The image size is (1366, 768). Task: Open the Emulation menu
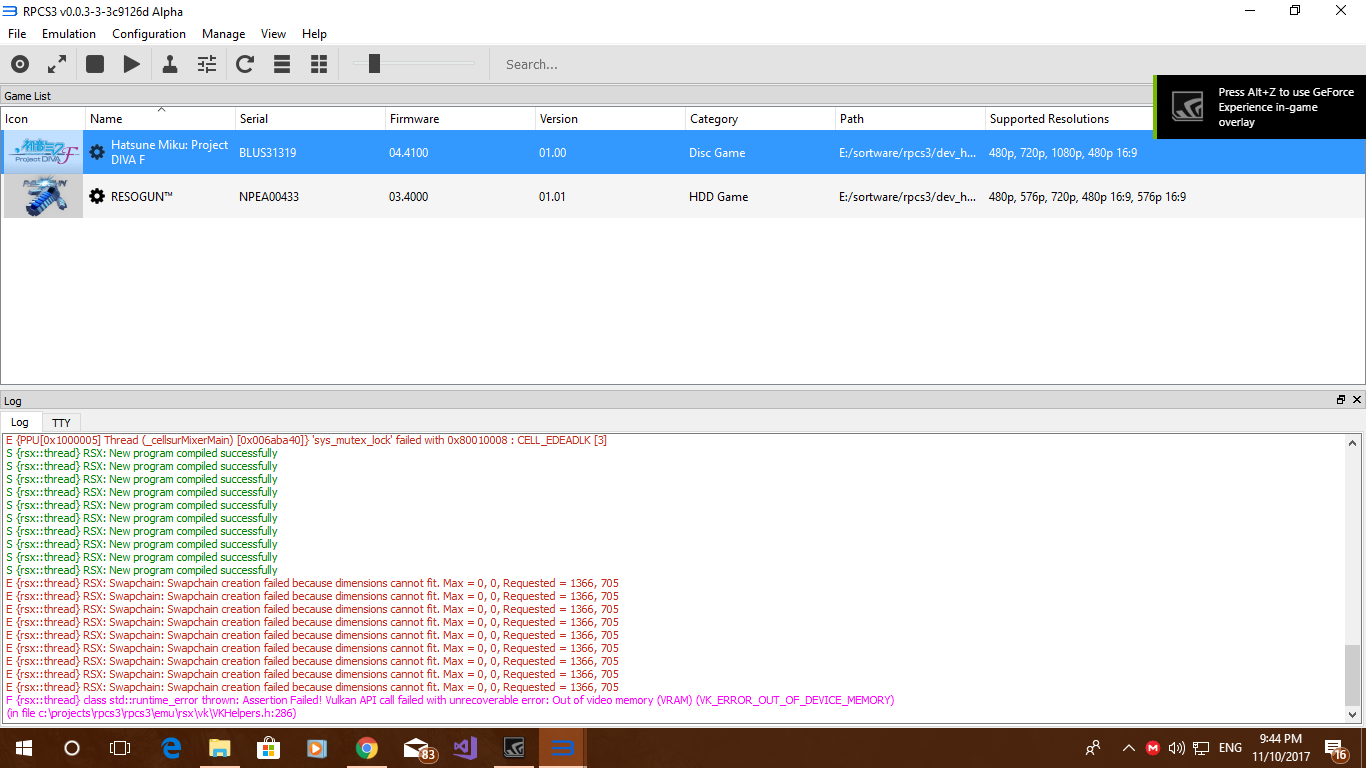[69, 34]
